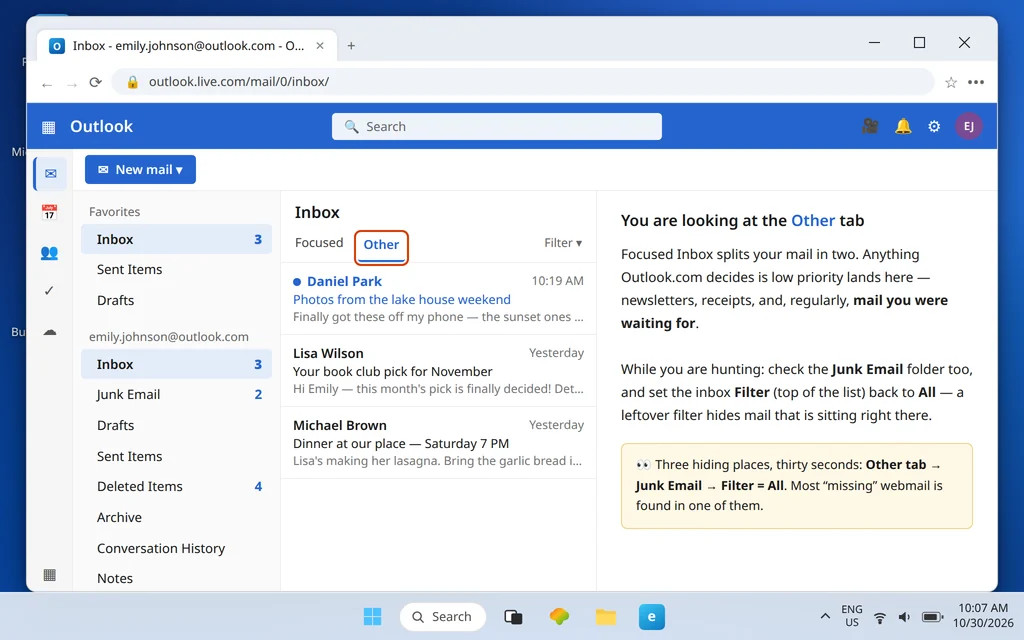
Task: Open Favorites Sent Items folder
Action: pyautogui.click(x=176, y=270)
